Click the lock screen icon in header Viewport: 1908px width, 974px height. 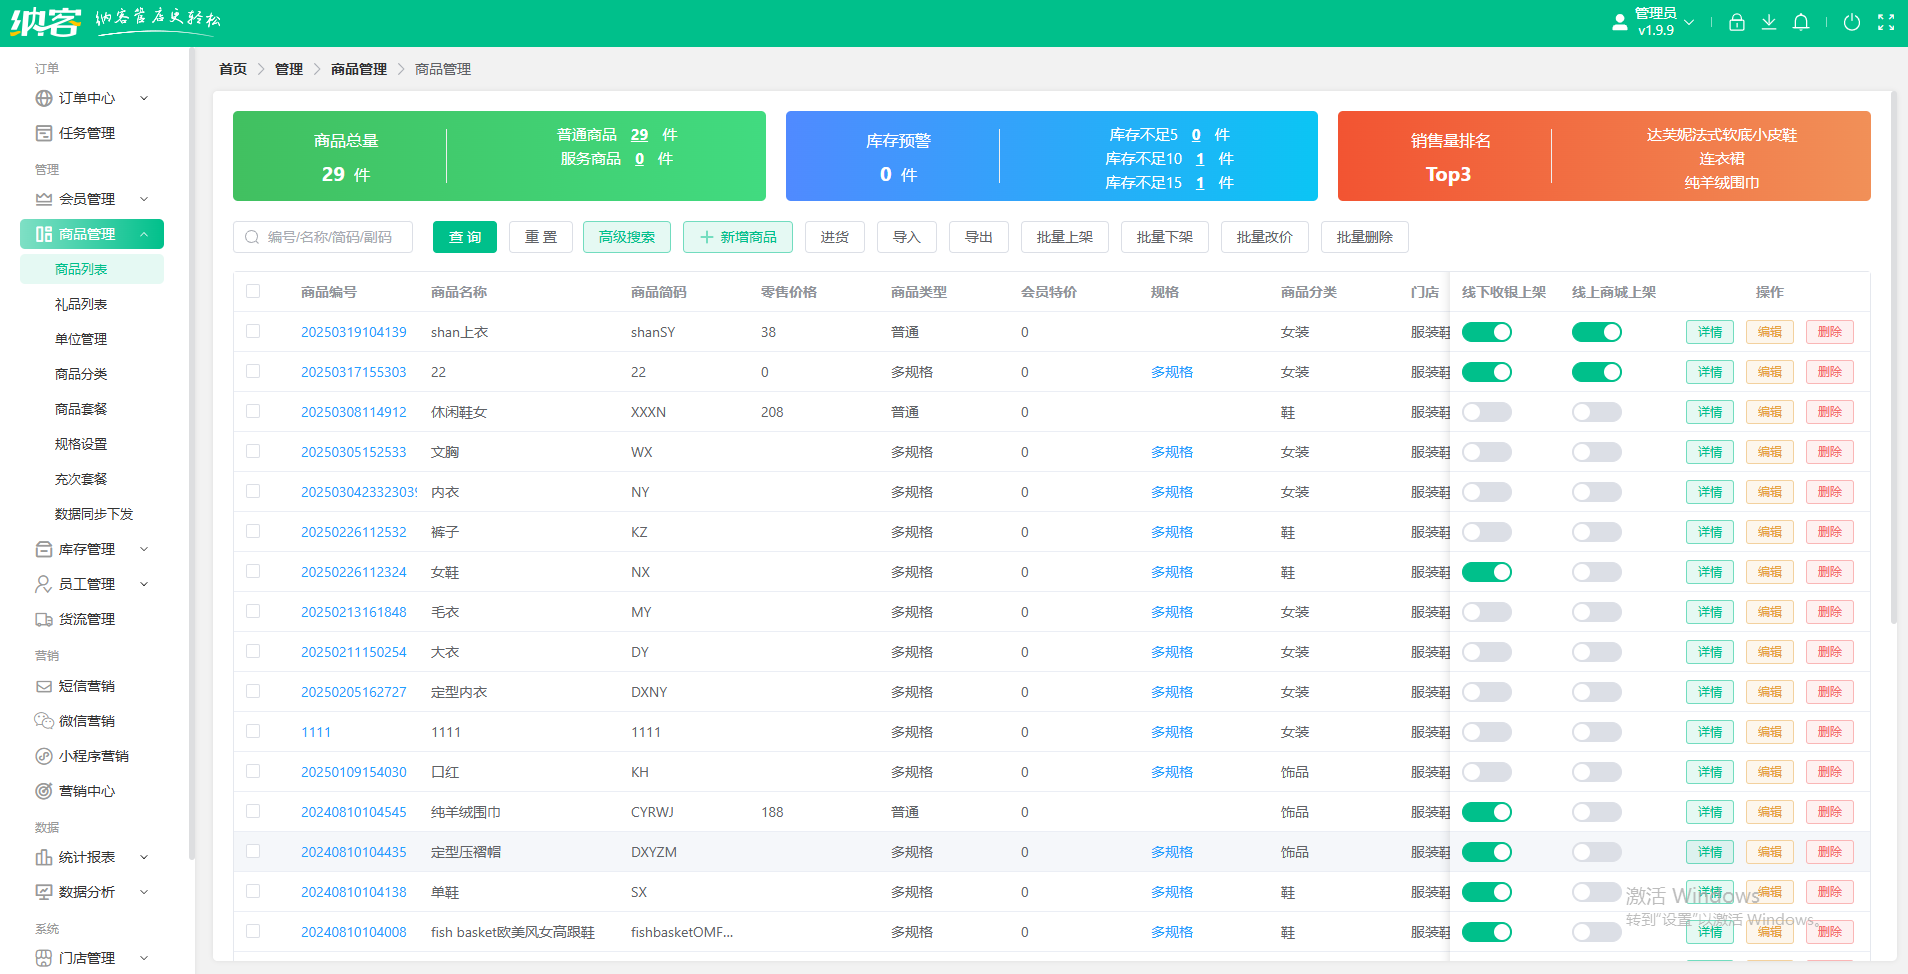[x=1737, y=22]
